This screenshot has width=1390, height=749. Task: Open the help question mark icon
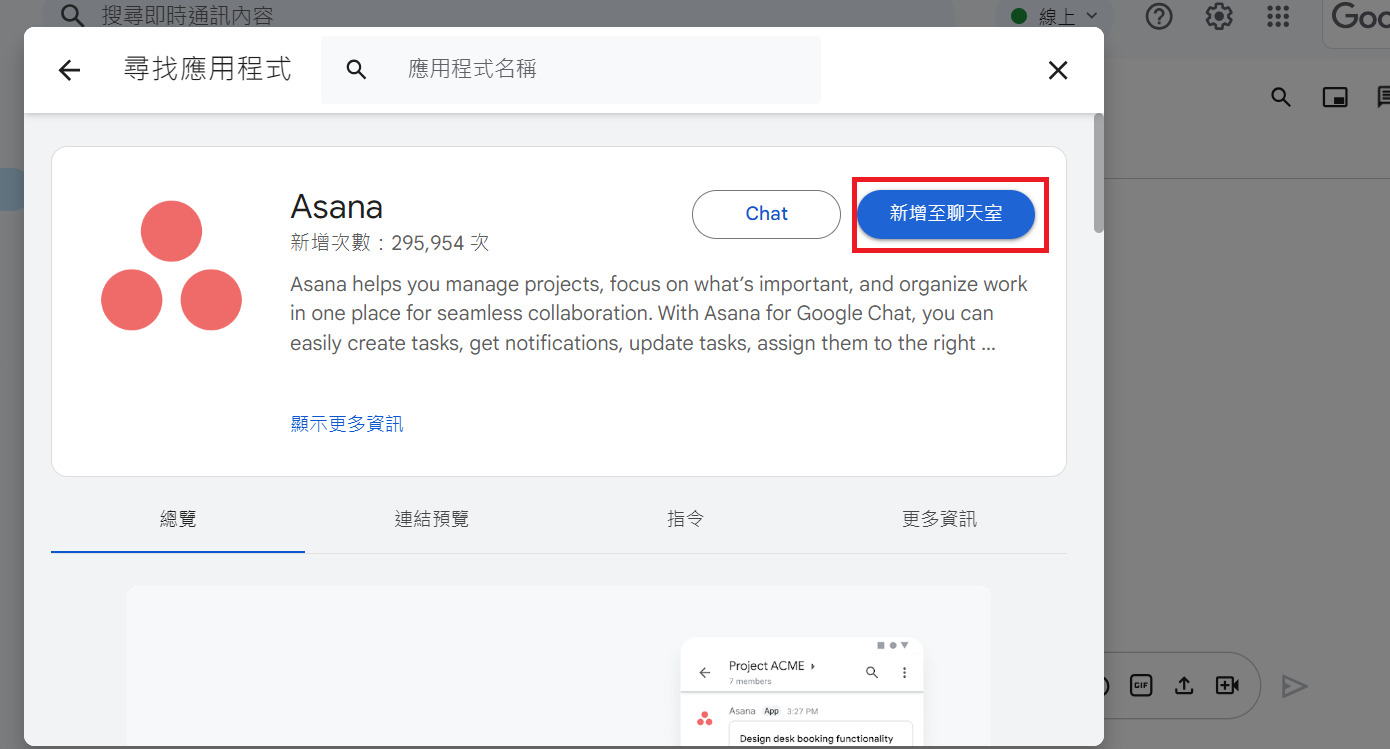pos(1158,16)
